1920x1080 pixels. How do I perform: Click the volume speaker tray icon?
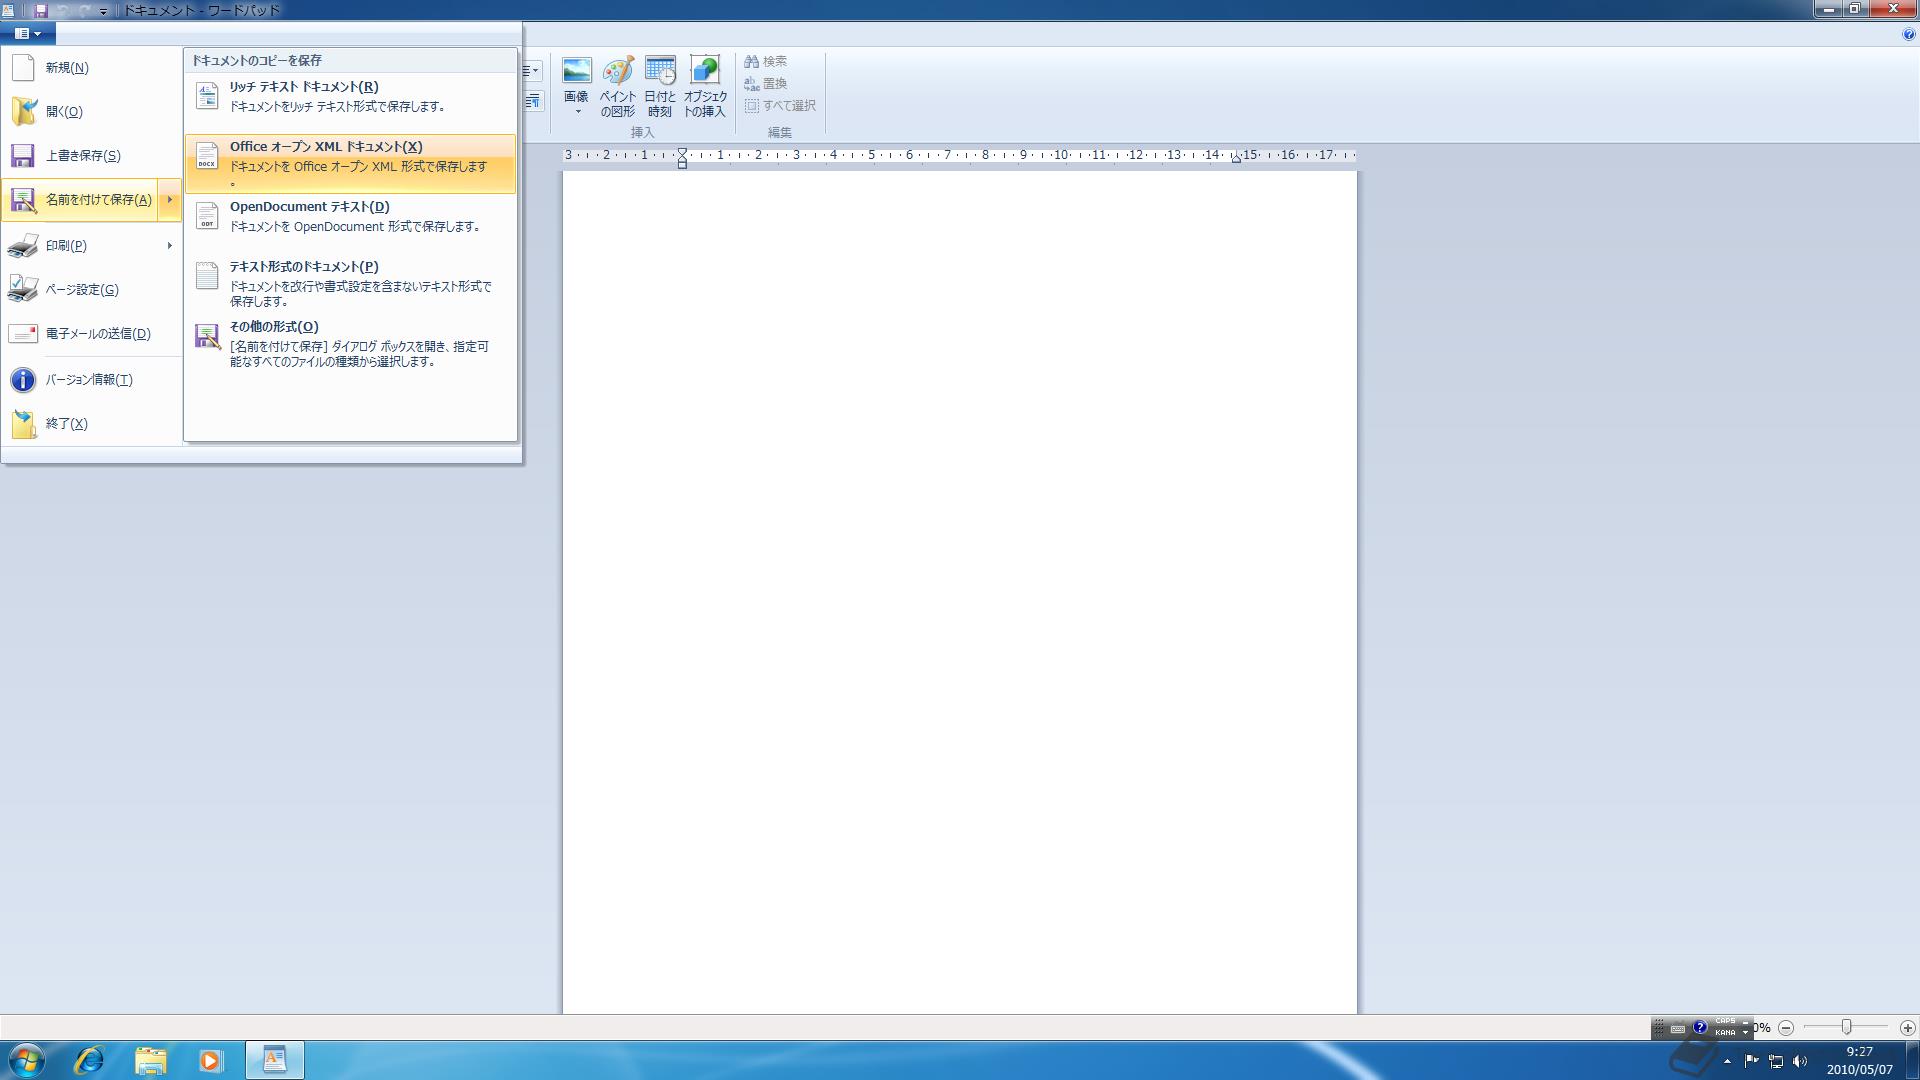tap(1800, 1061)
